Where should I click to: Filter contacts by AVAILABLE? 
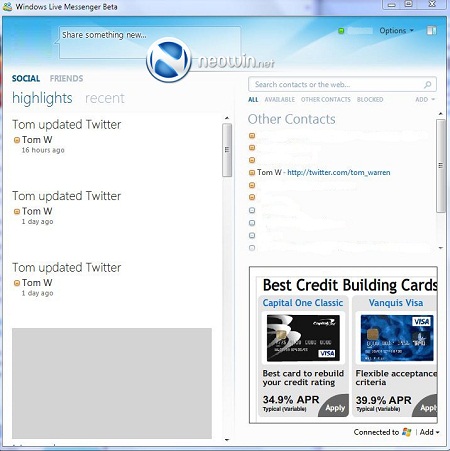[x=280, y=99]
